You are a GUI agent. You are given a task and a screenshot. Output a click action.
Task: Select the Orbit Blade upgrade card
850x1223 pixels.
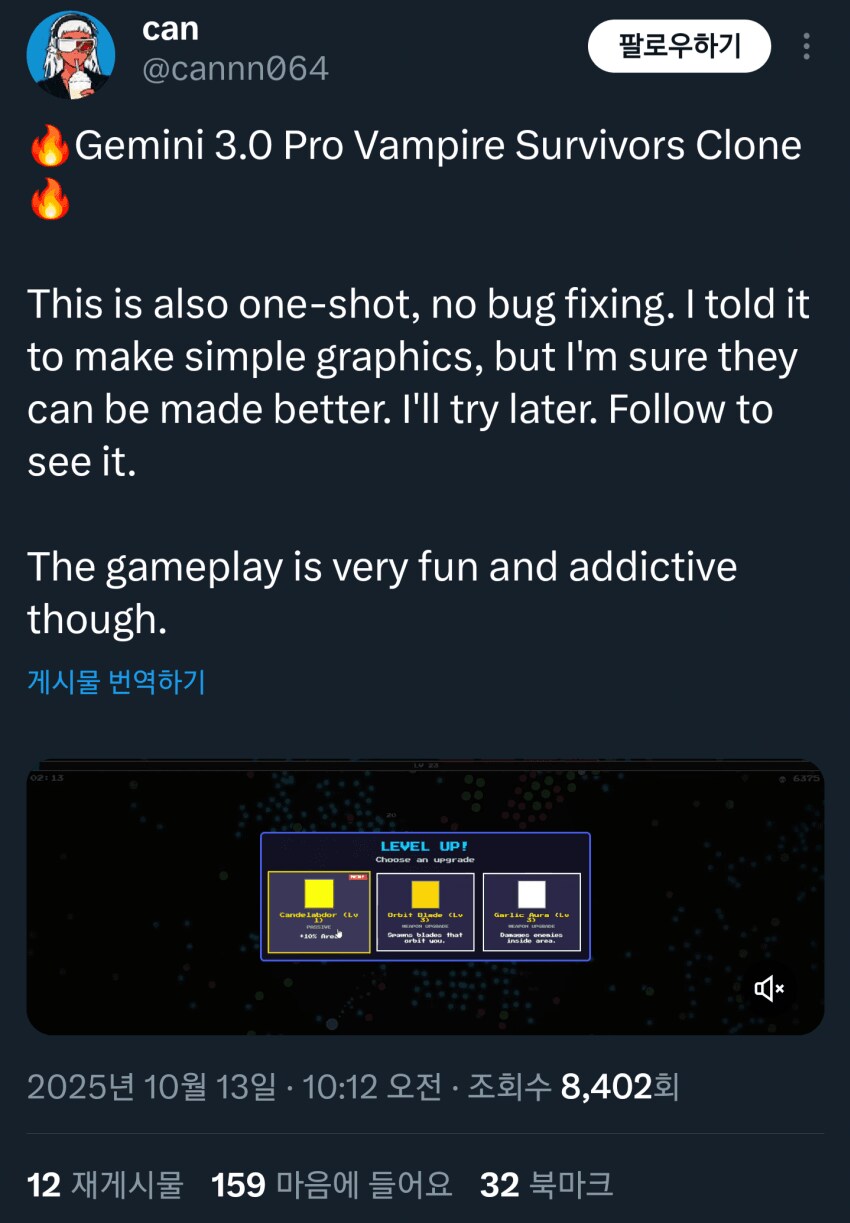[x=425, y=912]
